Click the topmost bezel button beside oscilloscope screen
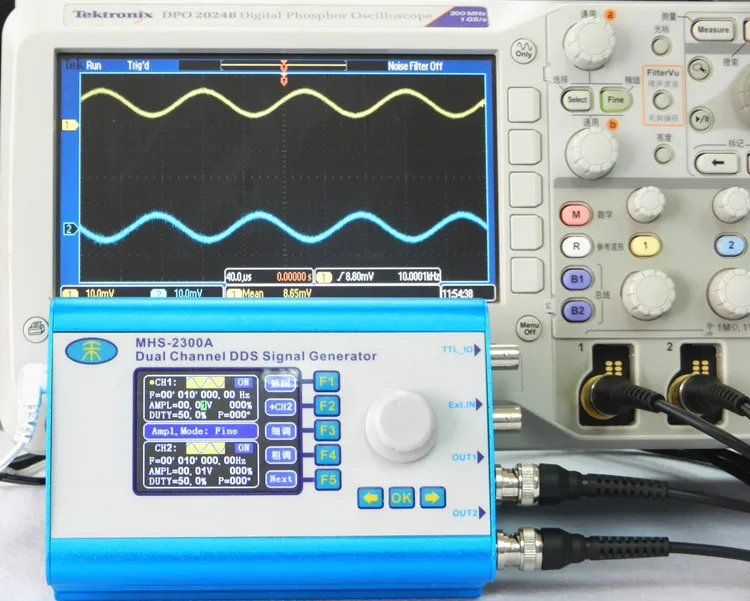Viewport: 750px width, 601px height. point(524,105)
